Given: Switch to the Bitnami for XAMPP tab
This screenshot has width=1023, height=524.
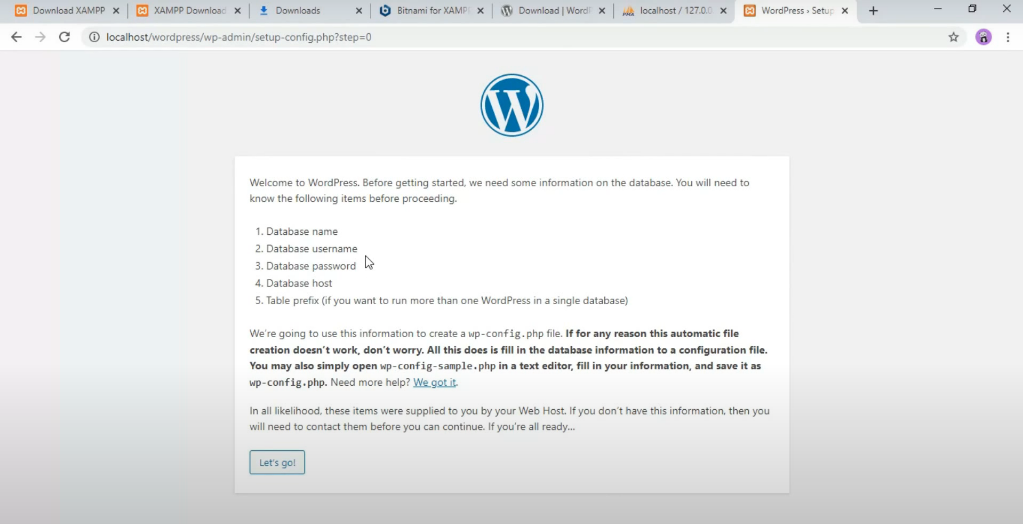Looking at the screenshot, I should [431, 10].
